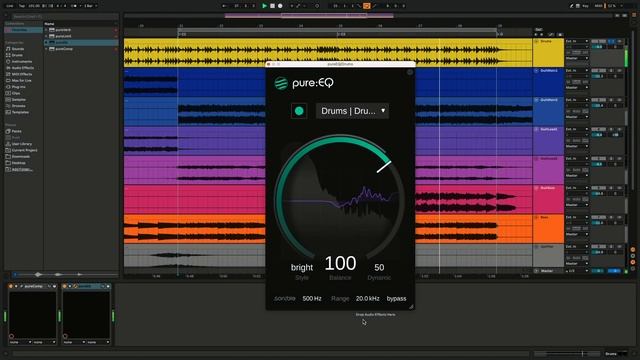Click the Plug-ins category icon
This screenshot has height=360, width=640.
coord(8,87)
